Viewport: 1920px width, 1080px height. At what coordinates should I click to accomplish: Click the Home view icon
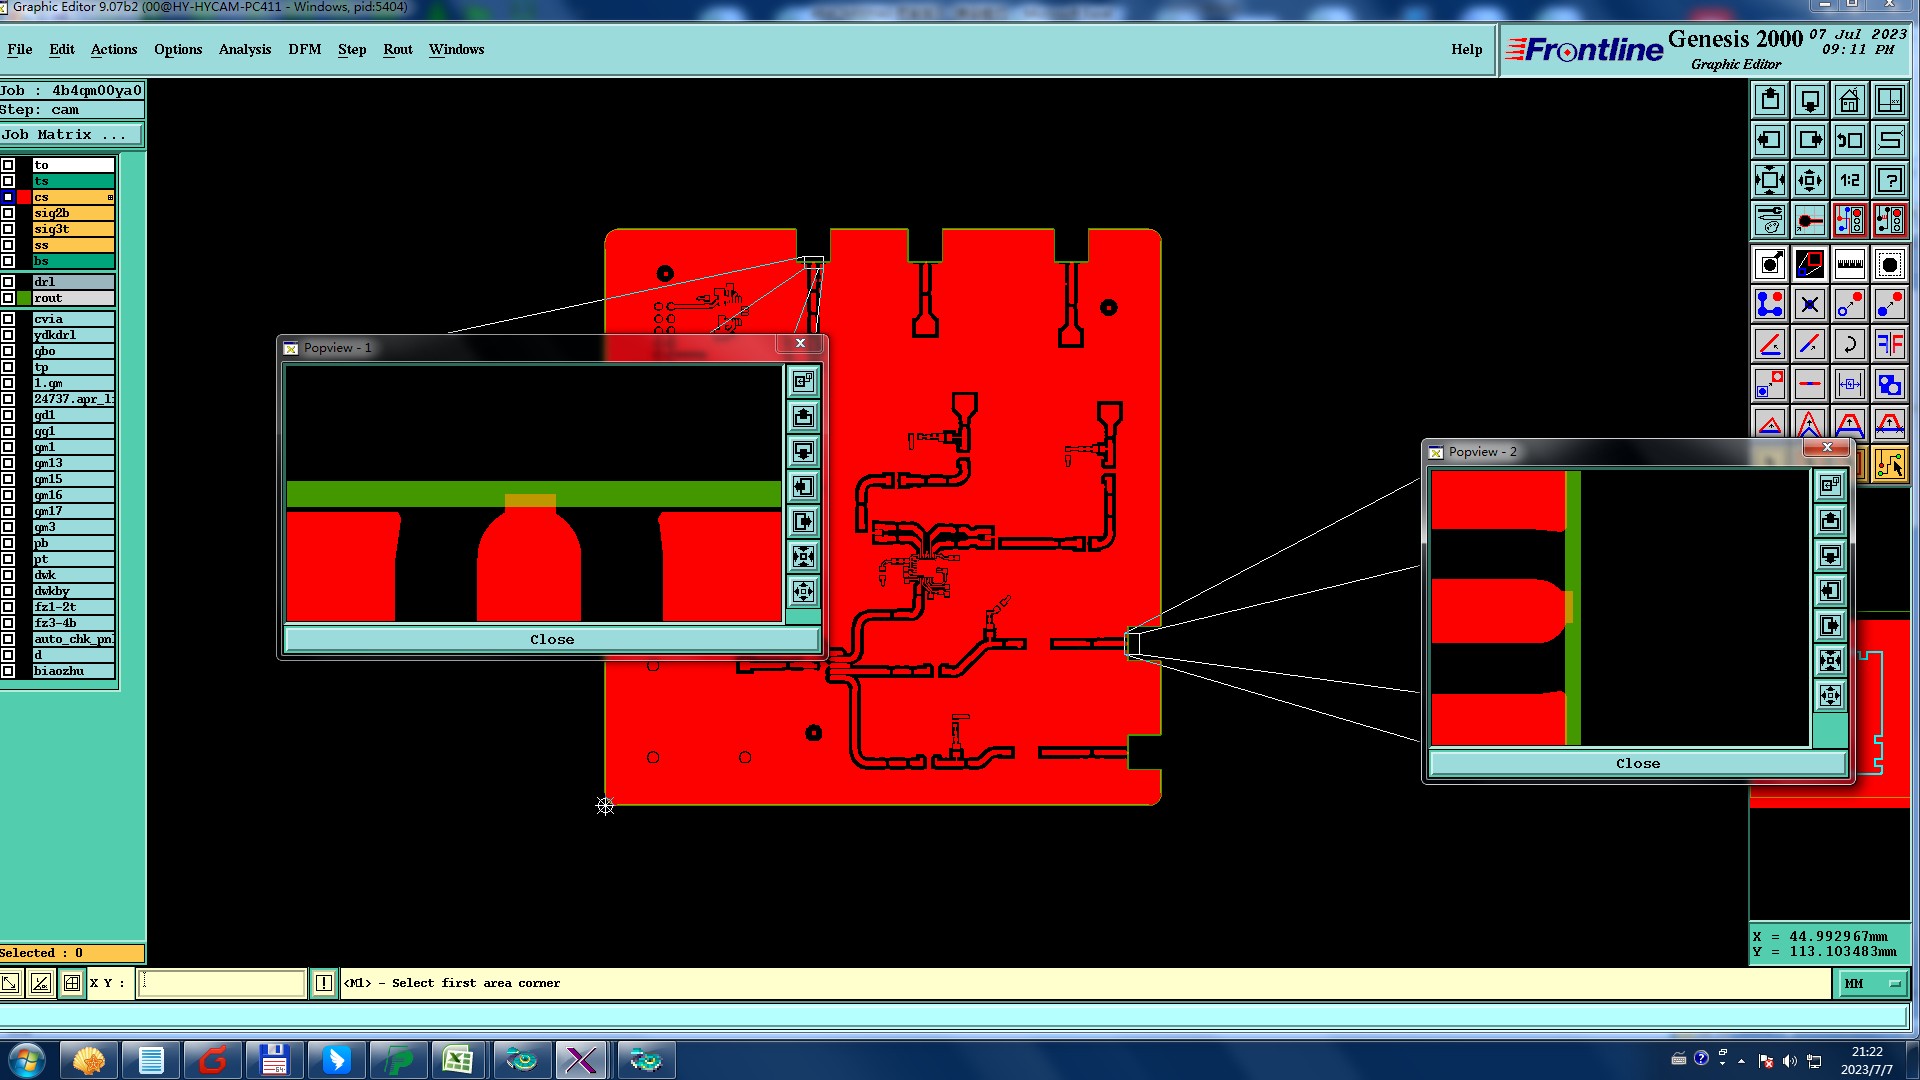click(1849, 100)
